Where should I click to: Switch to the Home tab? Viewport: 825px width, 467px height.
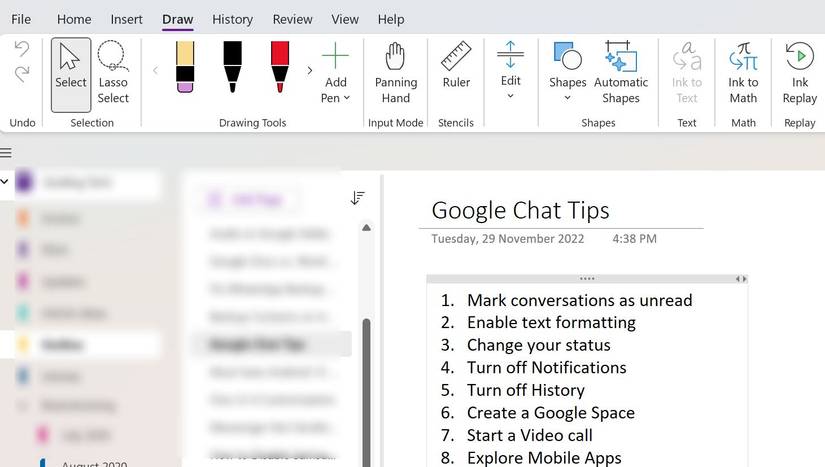[x=74, y=19]
